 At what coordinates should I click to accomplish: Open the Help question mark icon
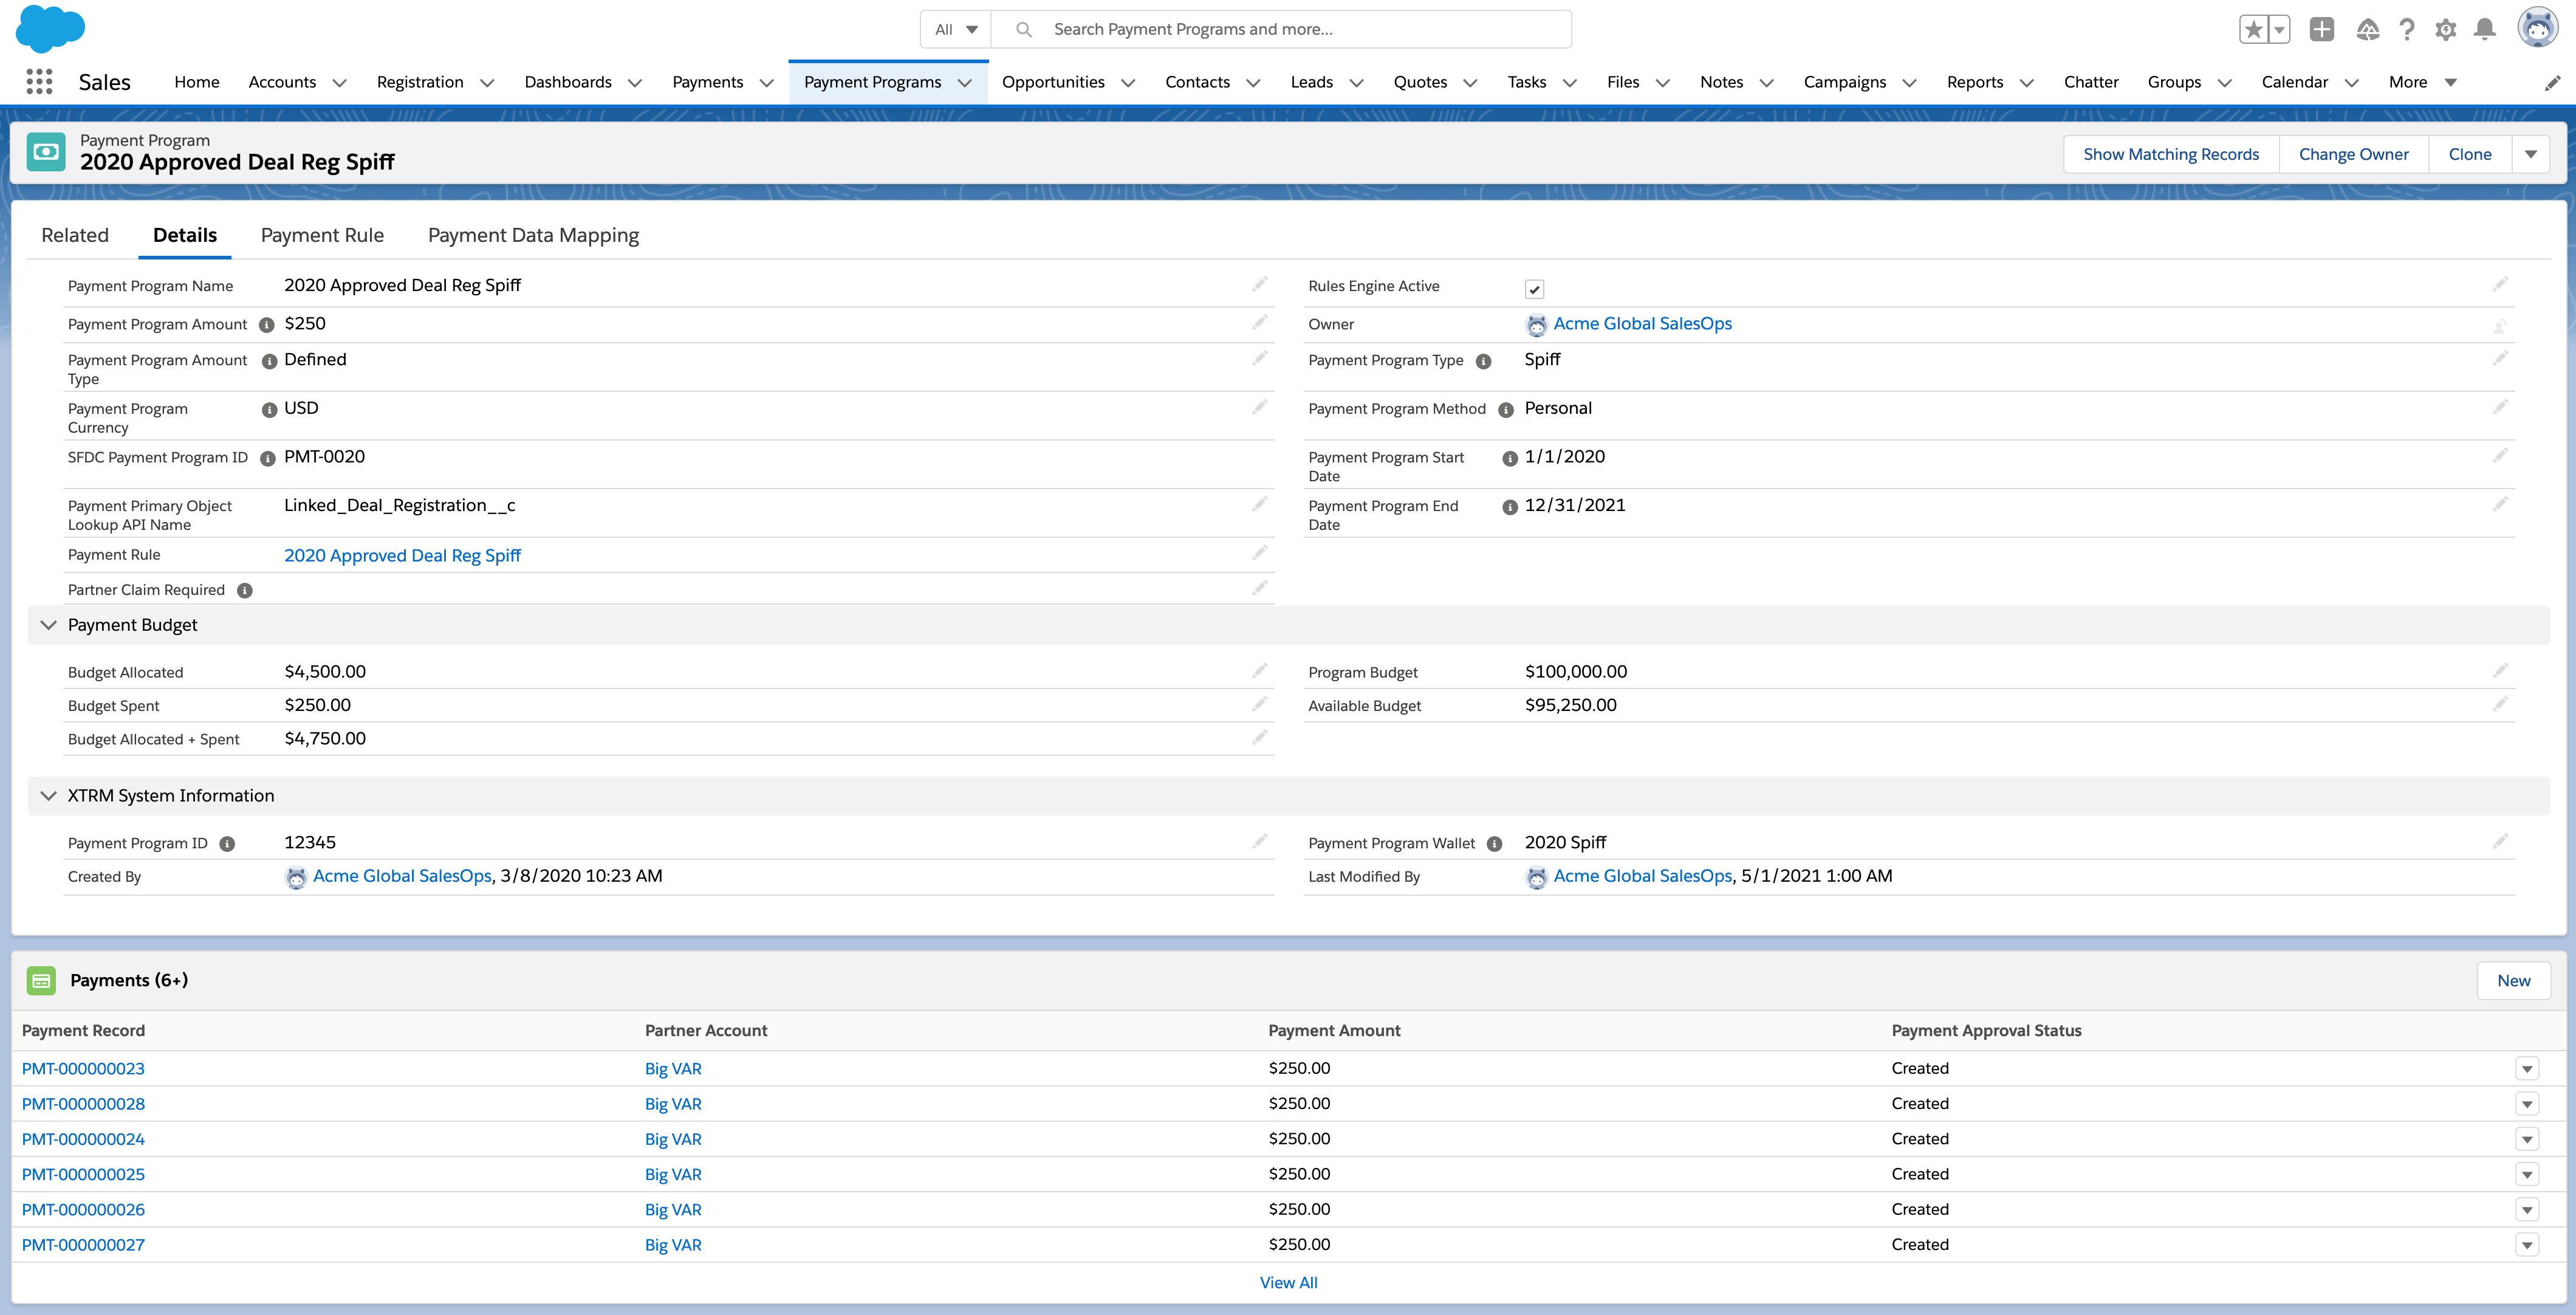[2407, 29]
